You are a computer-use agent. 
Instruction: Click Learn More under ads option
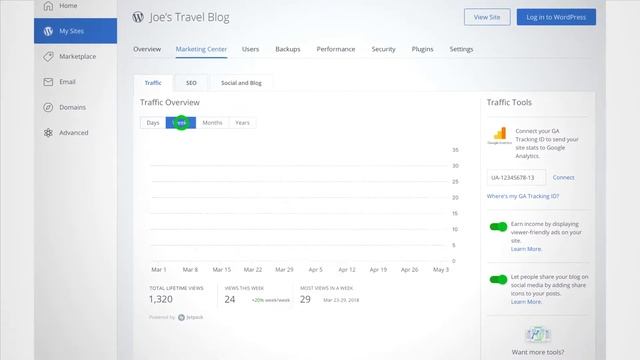click(526, 249)
